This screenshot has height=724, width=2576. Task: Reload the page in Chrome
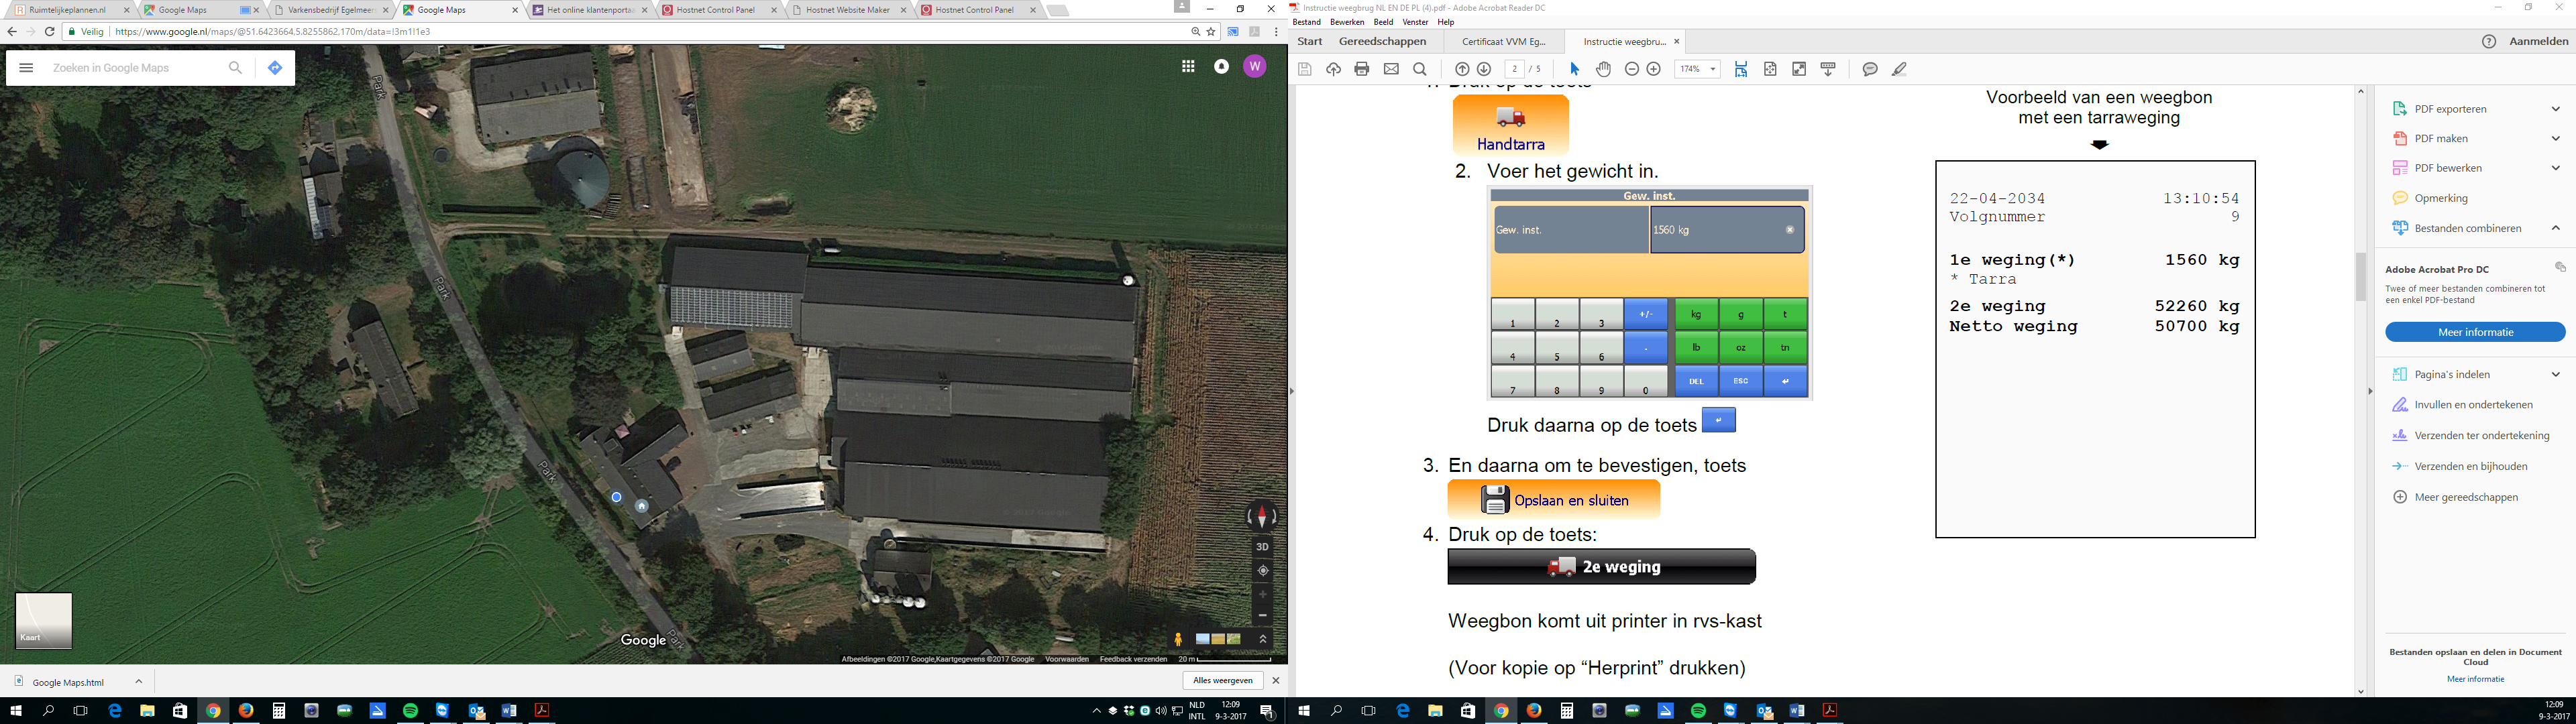point(49,31)
